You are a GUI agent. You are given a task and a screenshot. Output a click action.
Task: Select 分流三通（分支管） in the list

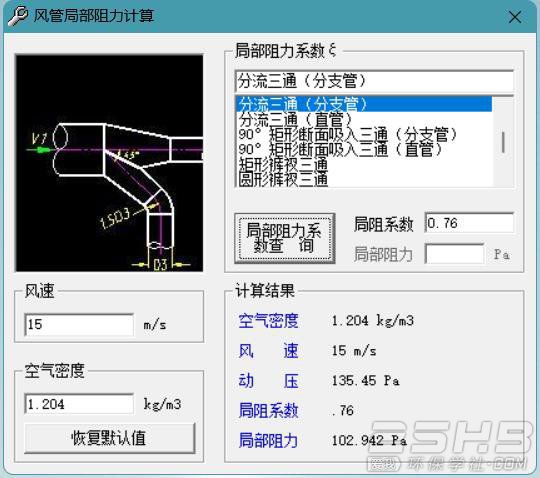(364, 104)
